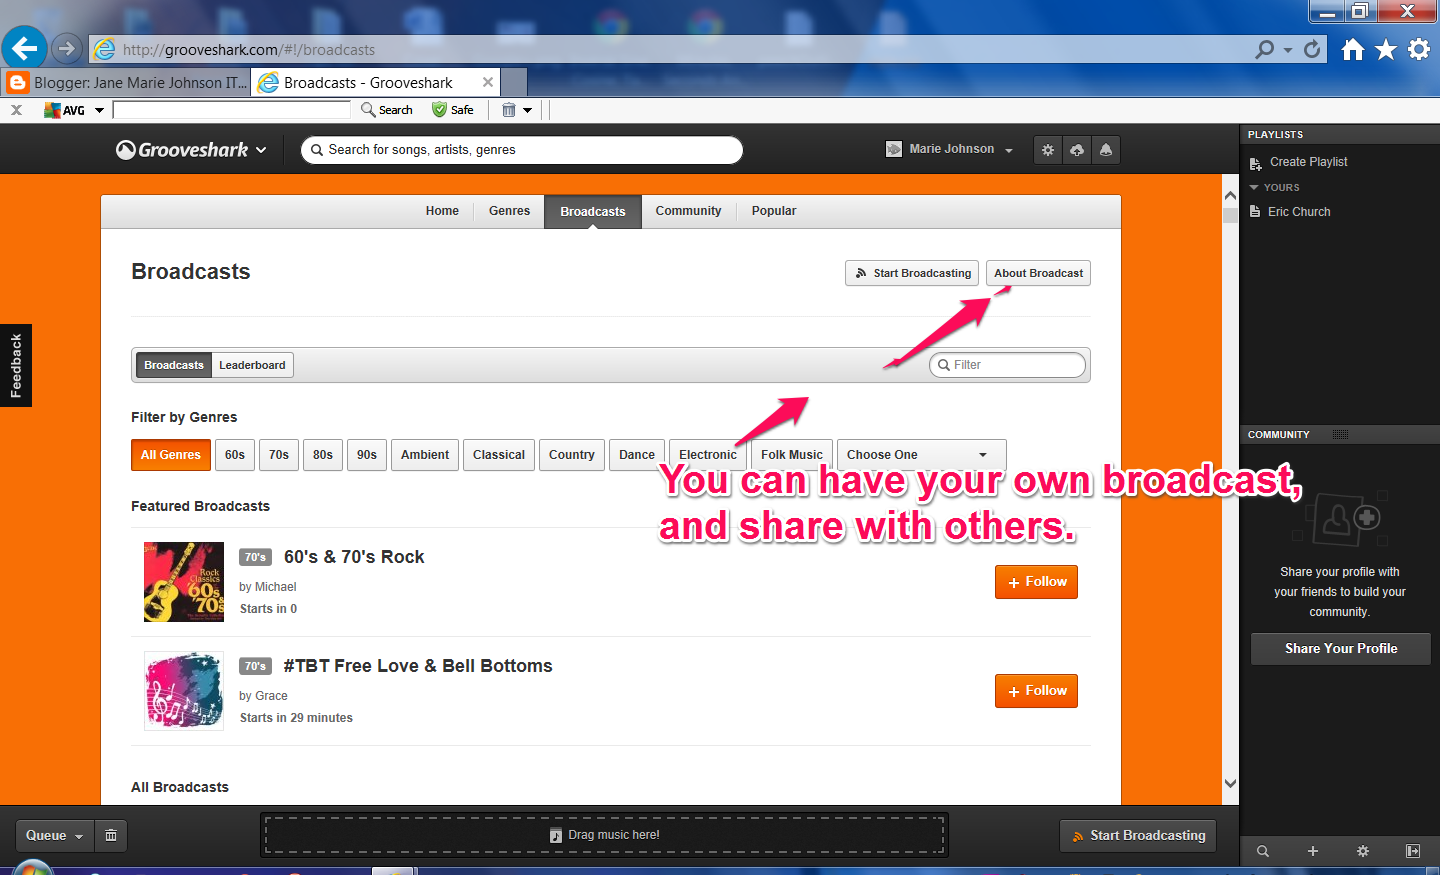Click AVG toolbar trash icon
Viewport: 1440px width, 875px height.
509,110
